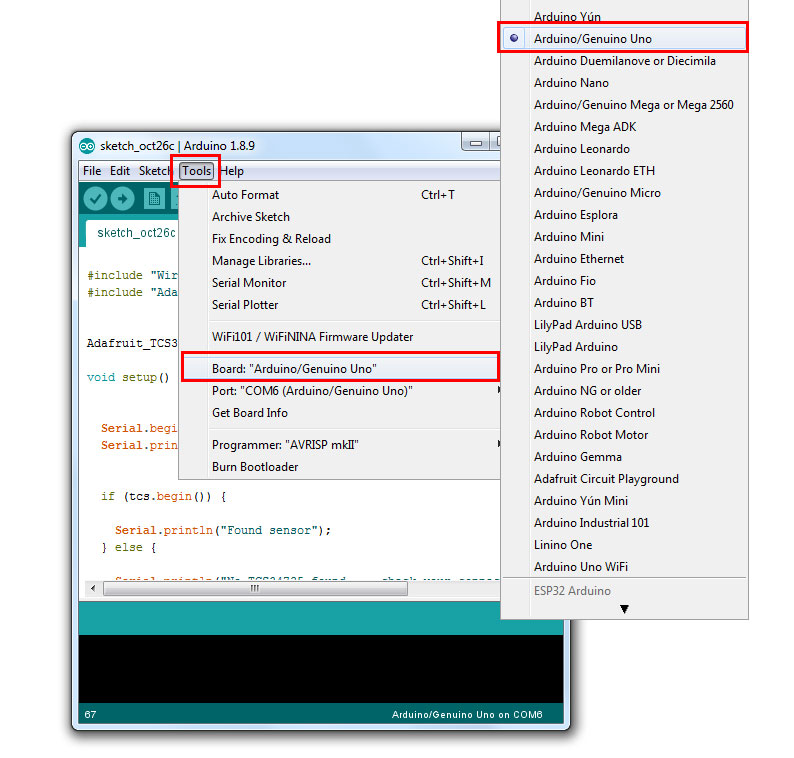Click the 'Serial.println("Found sensor");' code line
Viewport: 794px width, 758px height.
pyautogui.click(x=223, y=531)
